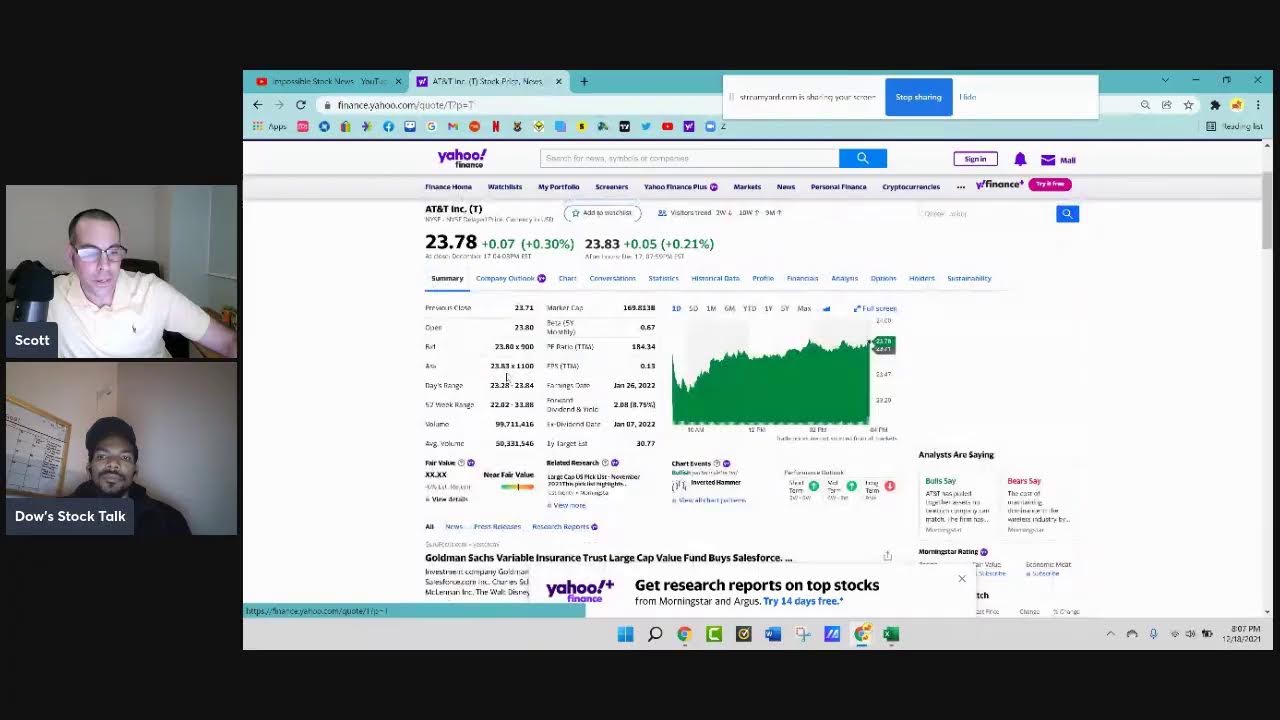The width and height of the screenshot is (1280, 720).
Task: Click the address bar zoom magnifier icon
Action: point(1145,105)
